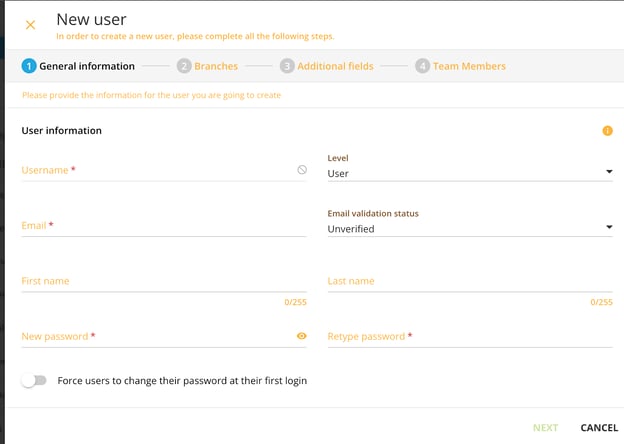Click step 2 circle icon for Branches

(x=184, y=66)
